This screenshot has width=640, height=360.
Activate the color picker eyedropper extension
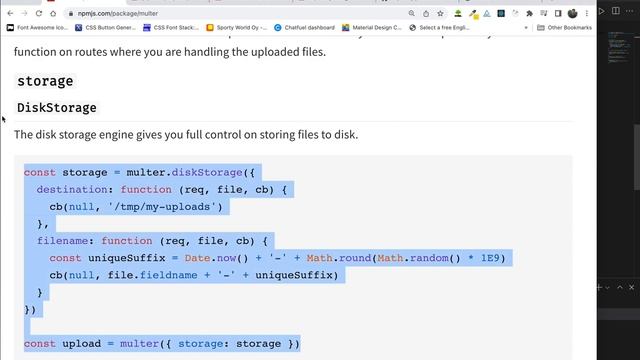[473, 14]
